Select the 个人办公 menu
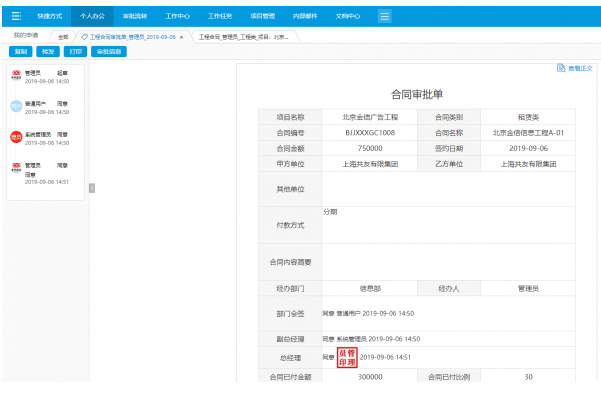The width and height of the screenshot is (601, 397). point(92,16)
